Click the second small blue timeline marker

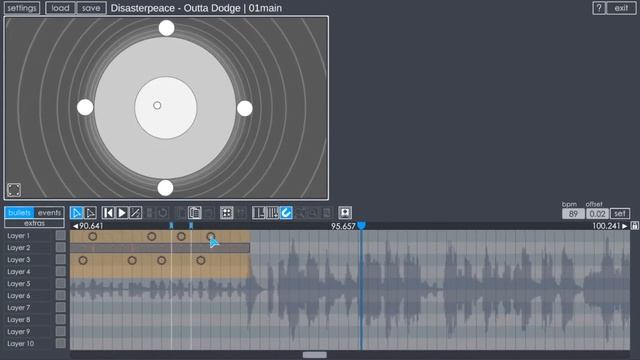pyautogui.click(x=191, y=225)
